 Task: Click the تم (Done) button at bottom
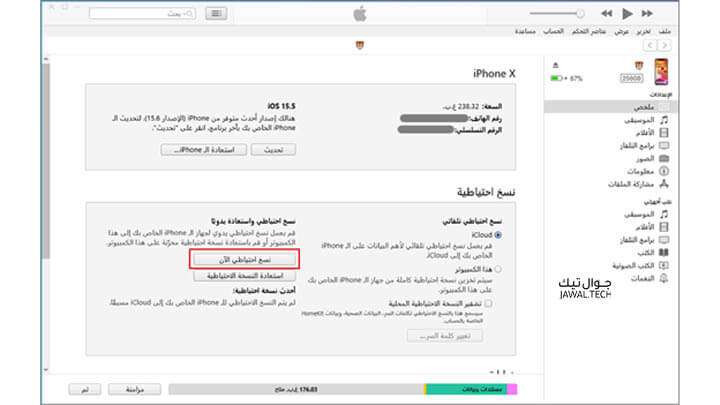pos(84,389)
